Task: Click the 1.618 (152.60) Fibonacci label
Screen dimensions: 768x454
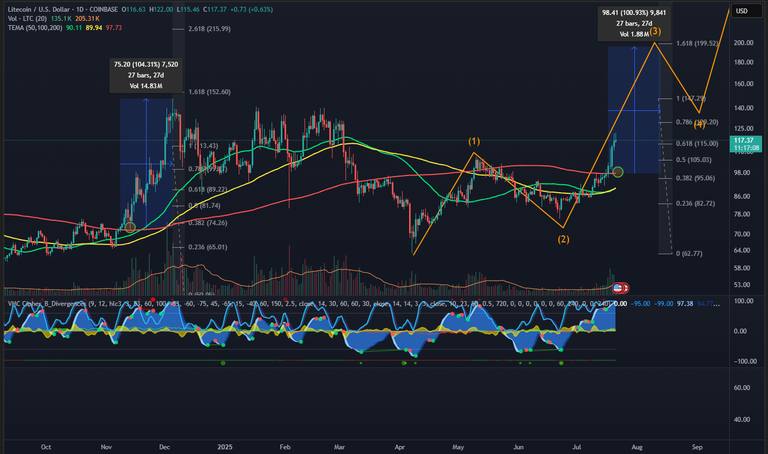Action: tap(209, 92)
